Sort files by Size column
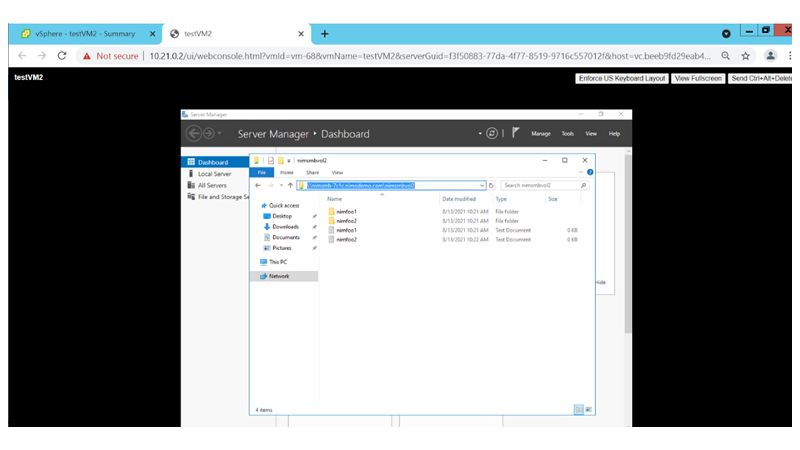The width and height of the screenshot is (800, 450). (553, 199)
